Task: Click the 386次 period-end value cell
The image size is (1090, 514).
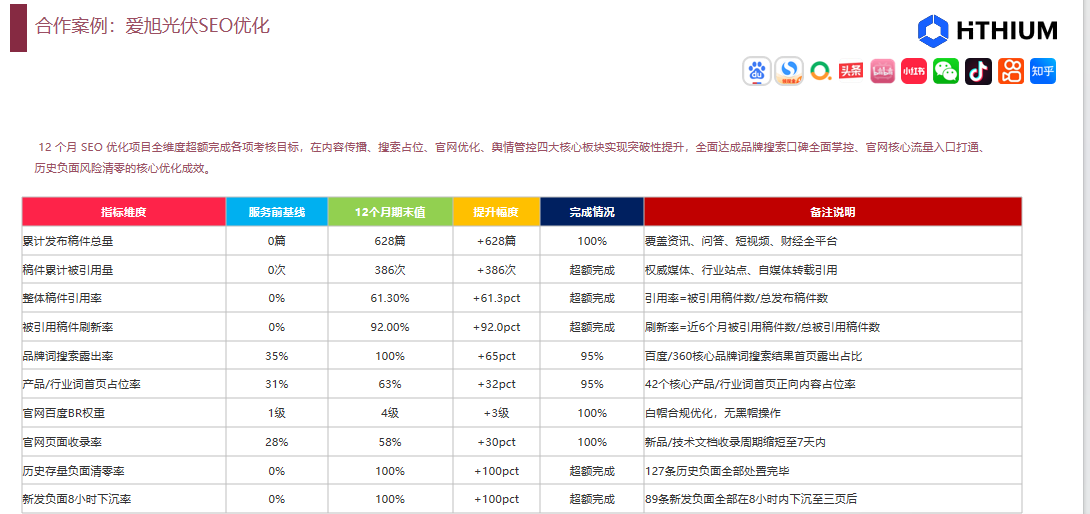Action: point(390,270)
